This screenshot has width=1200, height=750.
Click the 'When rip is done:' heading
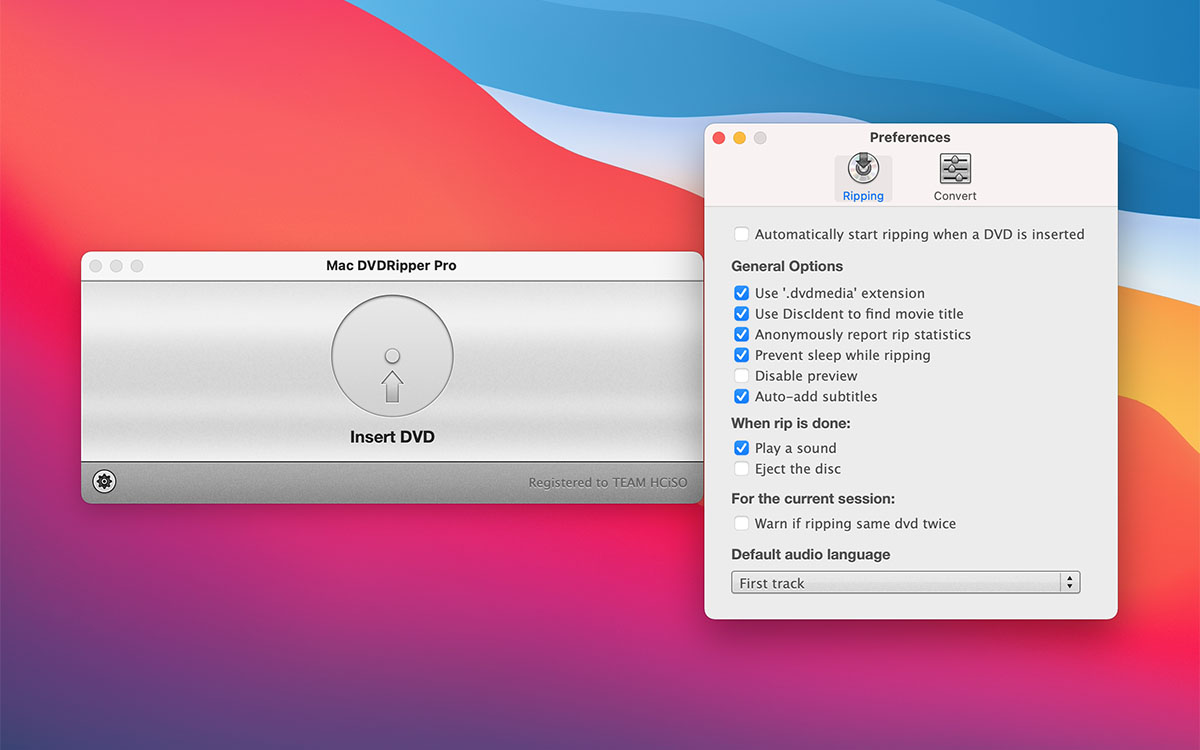pos(791,423)
